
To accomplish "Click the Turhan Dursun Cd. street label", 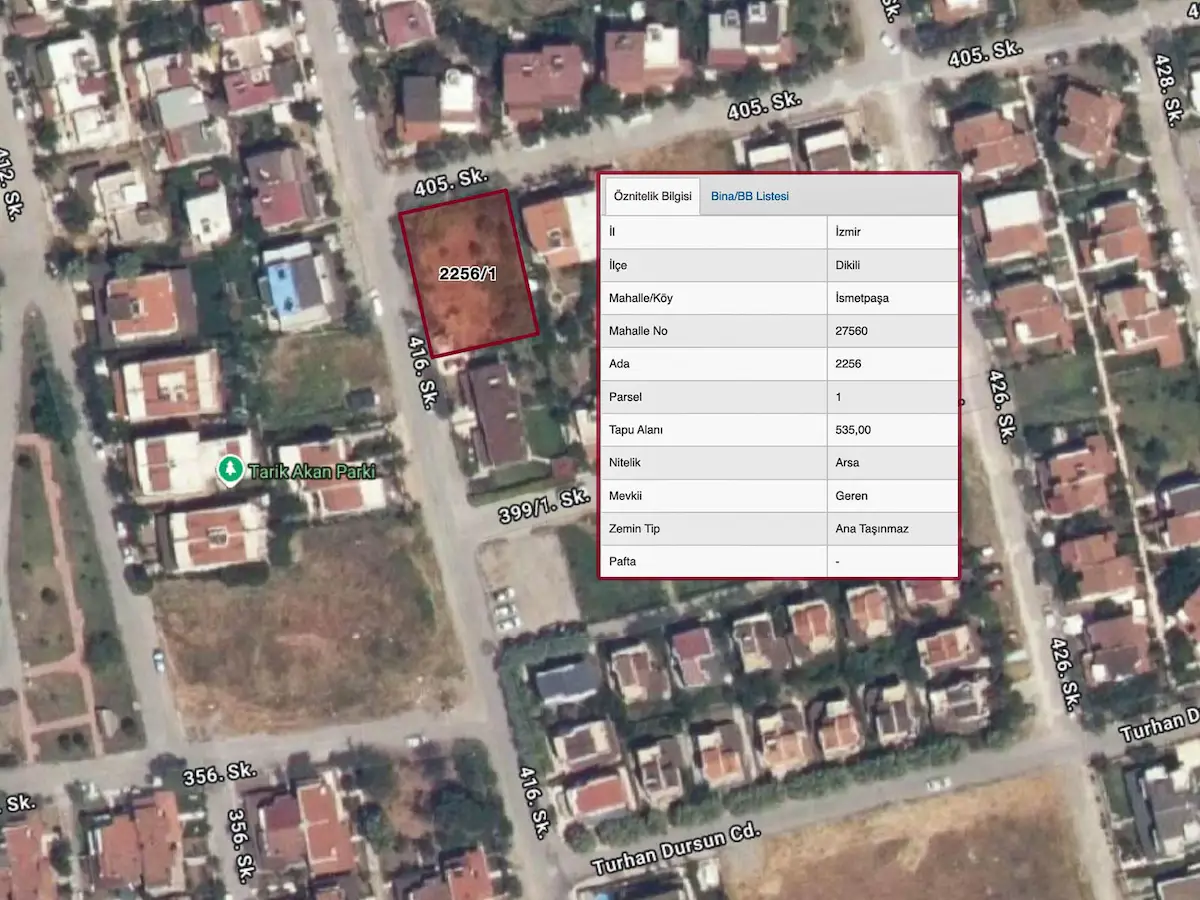I will [676, 850].
